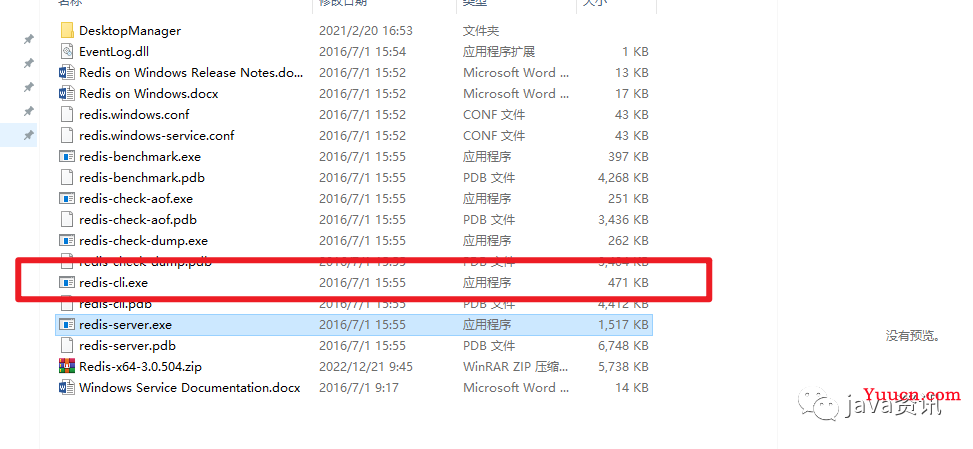Click the size 1,517 KB
Image resolution: width=973 pixels, height=449 pixels.
623,324
